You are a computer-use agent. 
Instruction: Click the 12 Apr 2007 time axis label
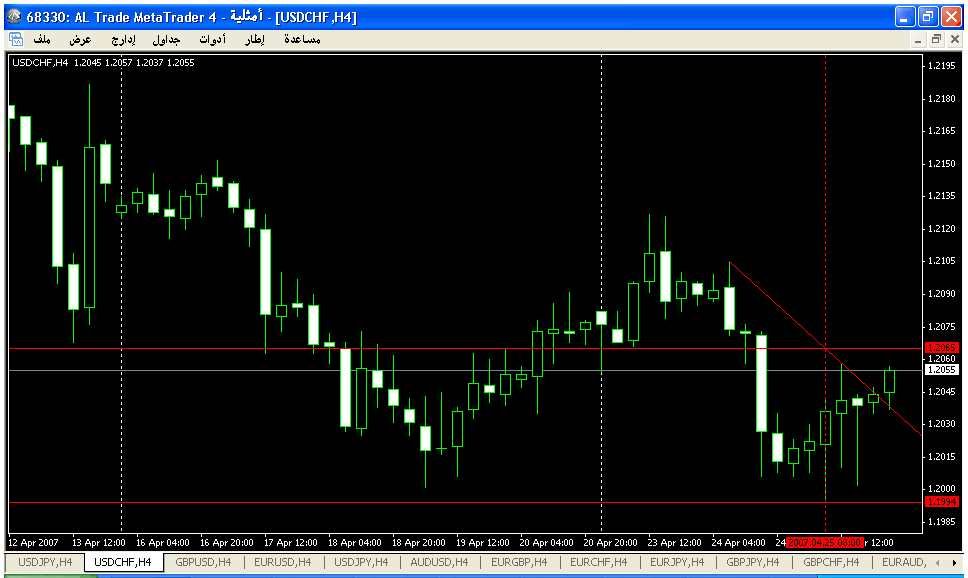coord(33,543)
